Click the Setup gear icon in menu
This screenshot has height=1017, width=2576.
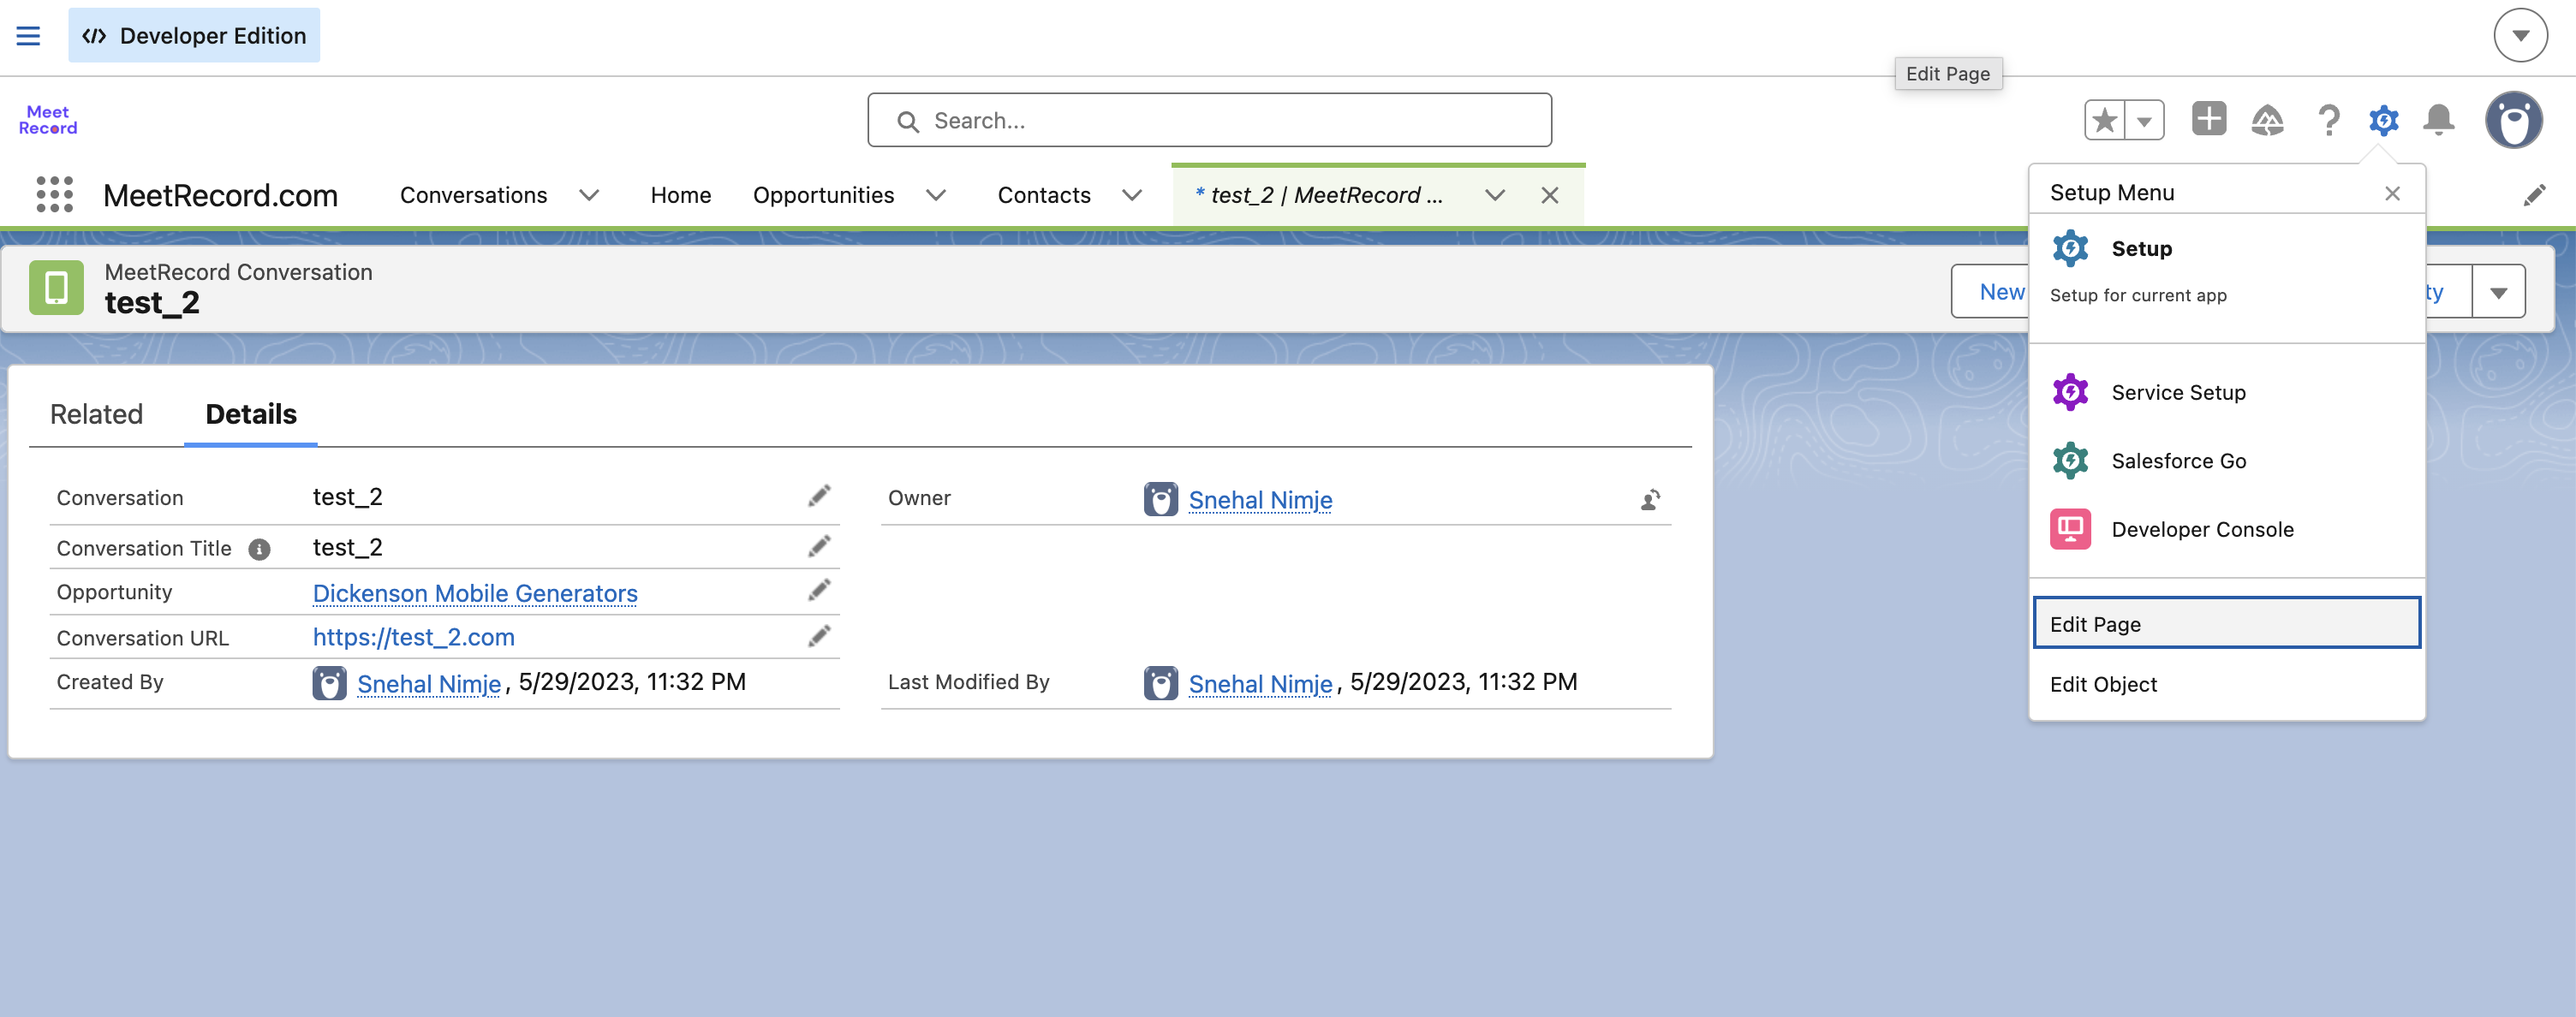2070,248
